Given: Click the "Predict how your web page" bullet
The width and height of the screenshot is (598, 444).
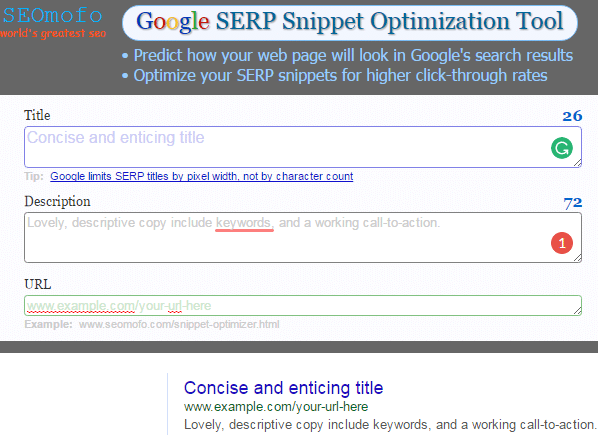Looking at the screenshot, I should pos(347,56).
